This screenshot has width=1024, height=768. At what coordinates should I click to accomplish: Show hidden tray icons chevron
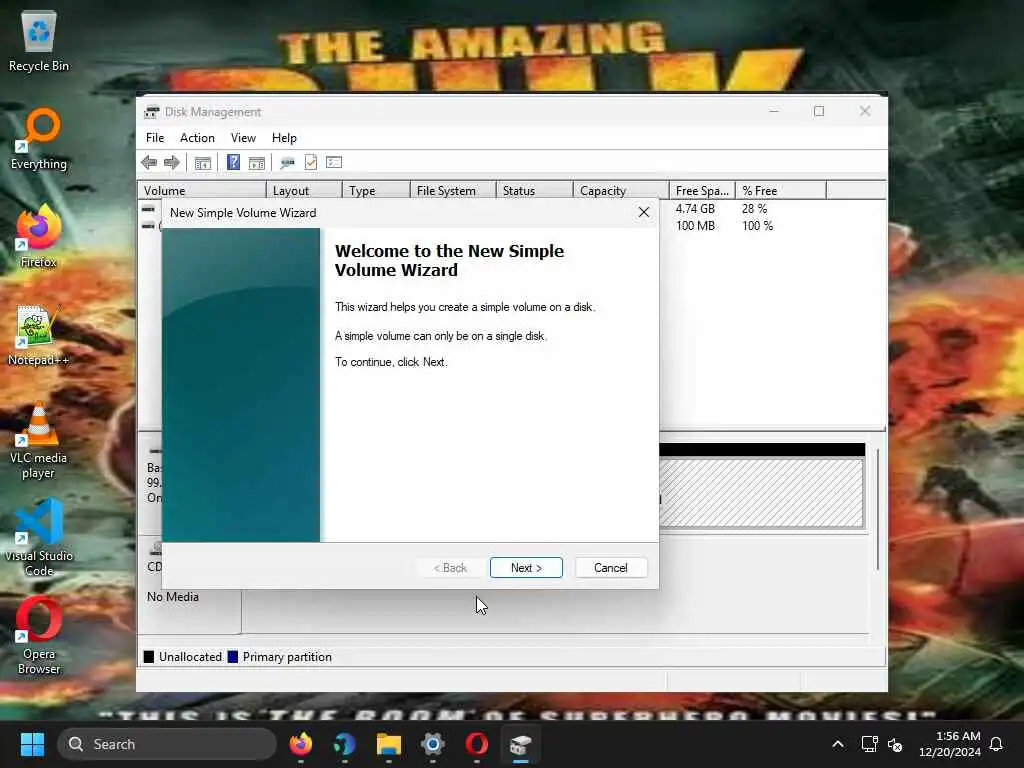[x=838, y=744]
